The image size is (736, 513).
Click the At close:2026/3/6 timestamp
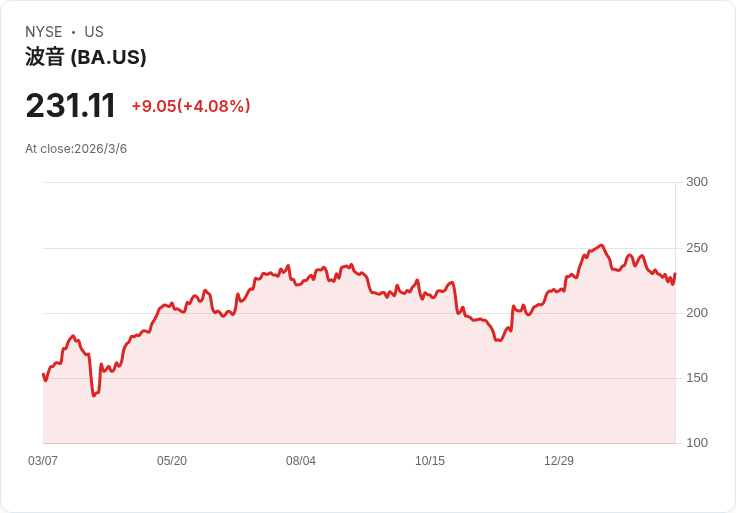coord(76,149)
